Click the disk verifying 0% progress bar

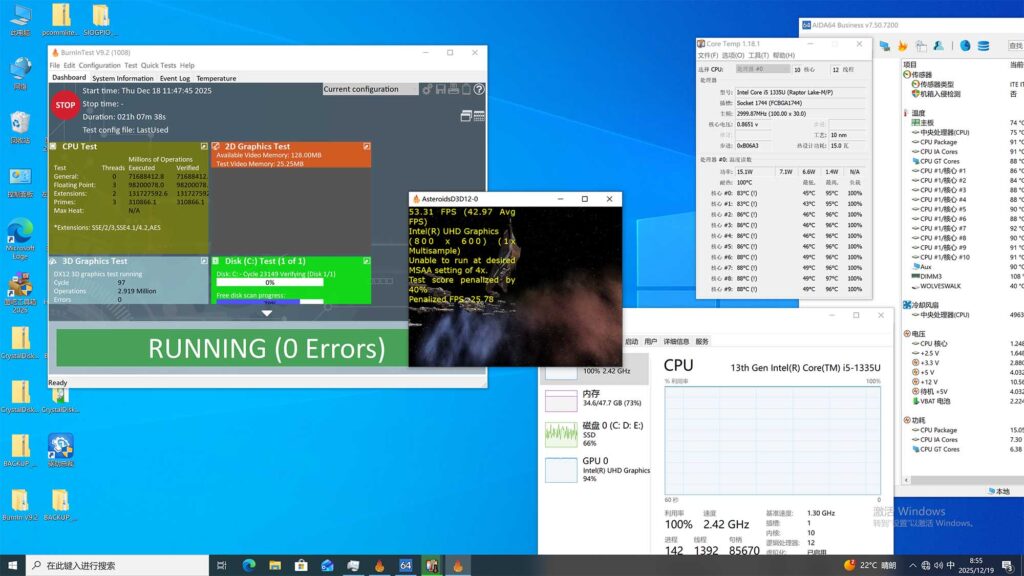pyautogui.click(x=270, y=283)
